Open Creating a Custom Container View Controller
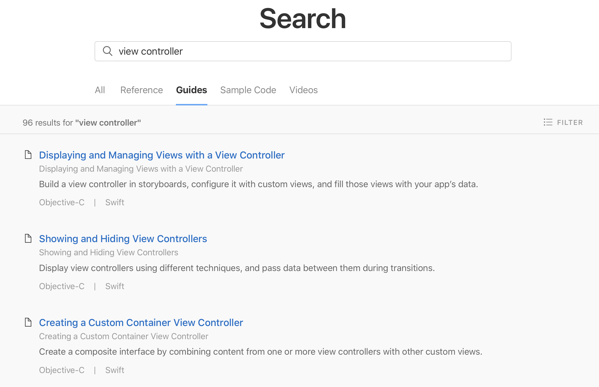 (141, 323)
